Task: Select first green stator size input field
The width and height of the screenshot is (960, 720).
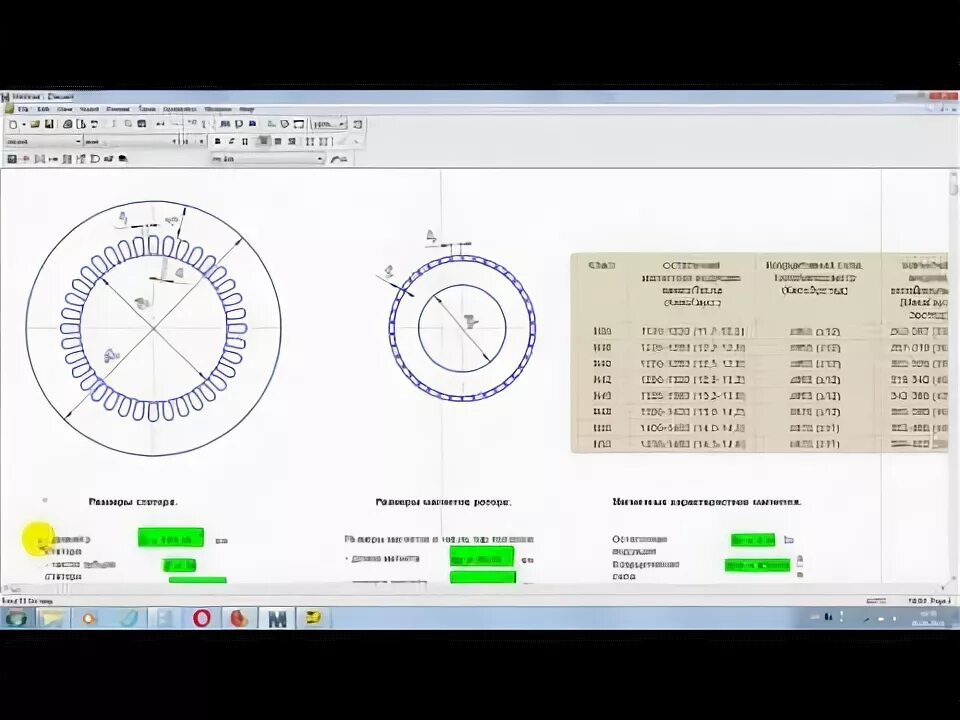Action: (171, 538)
